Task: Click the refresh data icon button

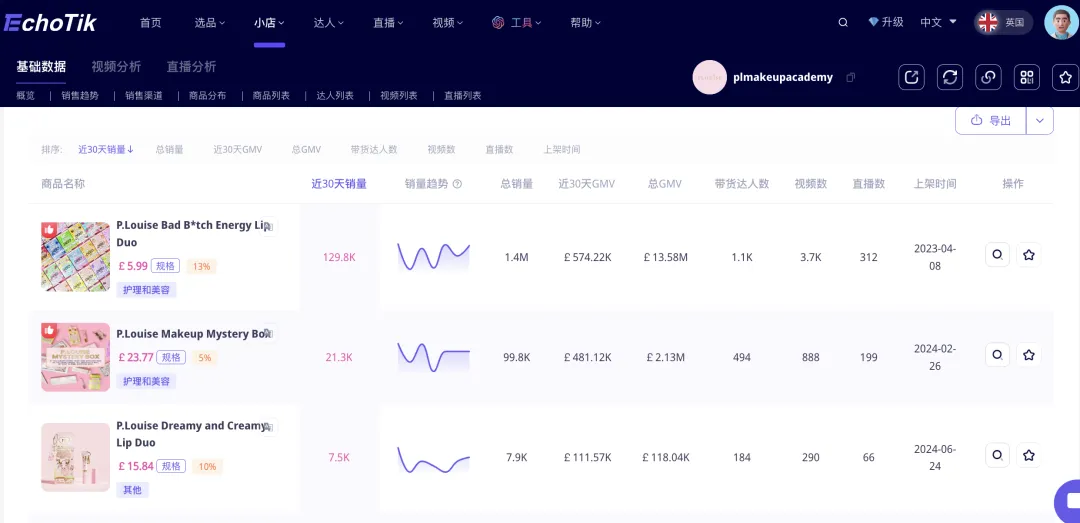Action: click(950, 77)
